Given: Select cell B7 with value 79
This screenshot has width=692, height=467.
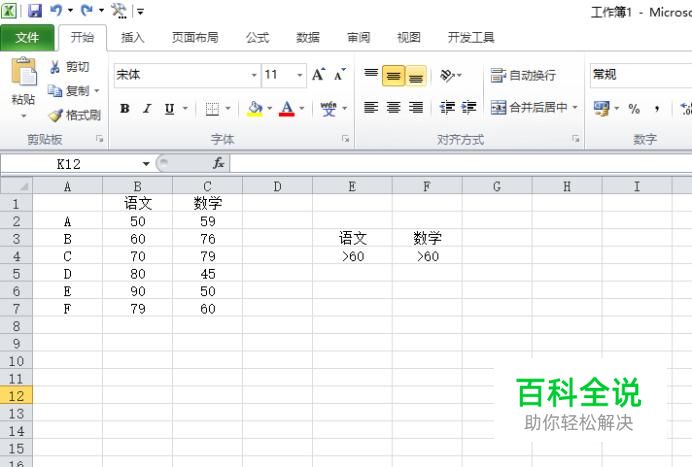Looking at the screenshot, I should tap(138, 309).
